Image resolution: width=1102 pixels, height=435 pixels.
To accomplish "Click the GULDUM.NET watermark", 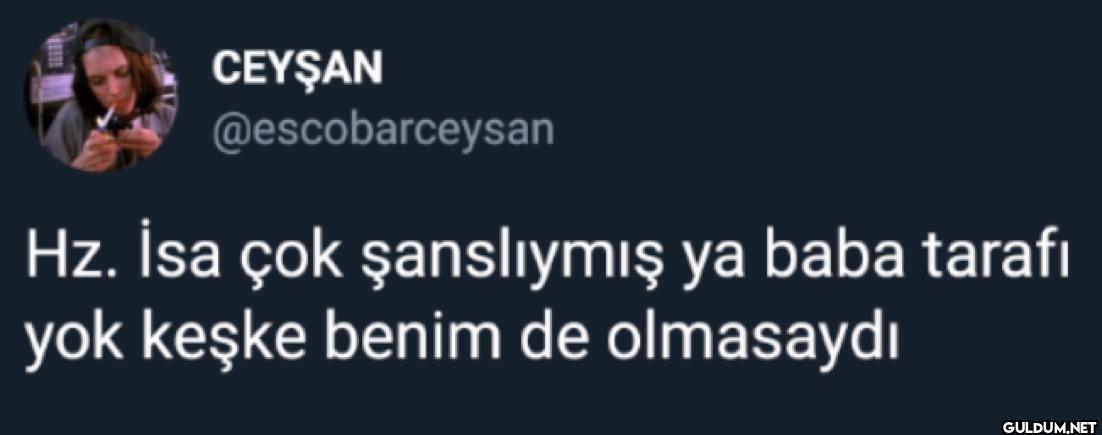I will pyautogui.click(x=1049, y=426).
